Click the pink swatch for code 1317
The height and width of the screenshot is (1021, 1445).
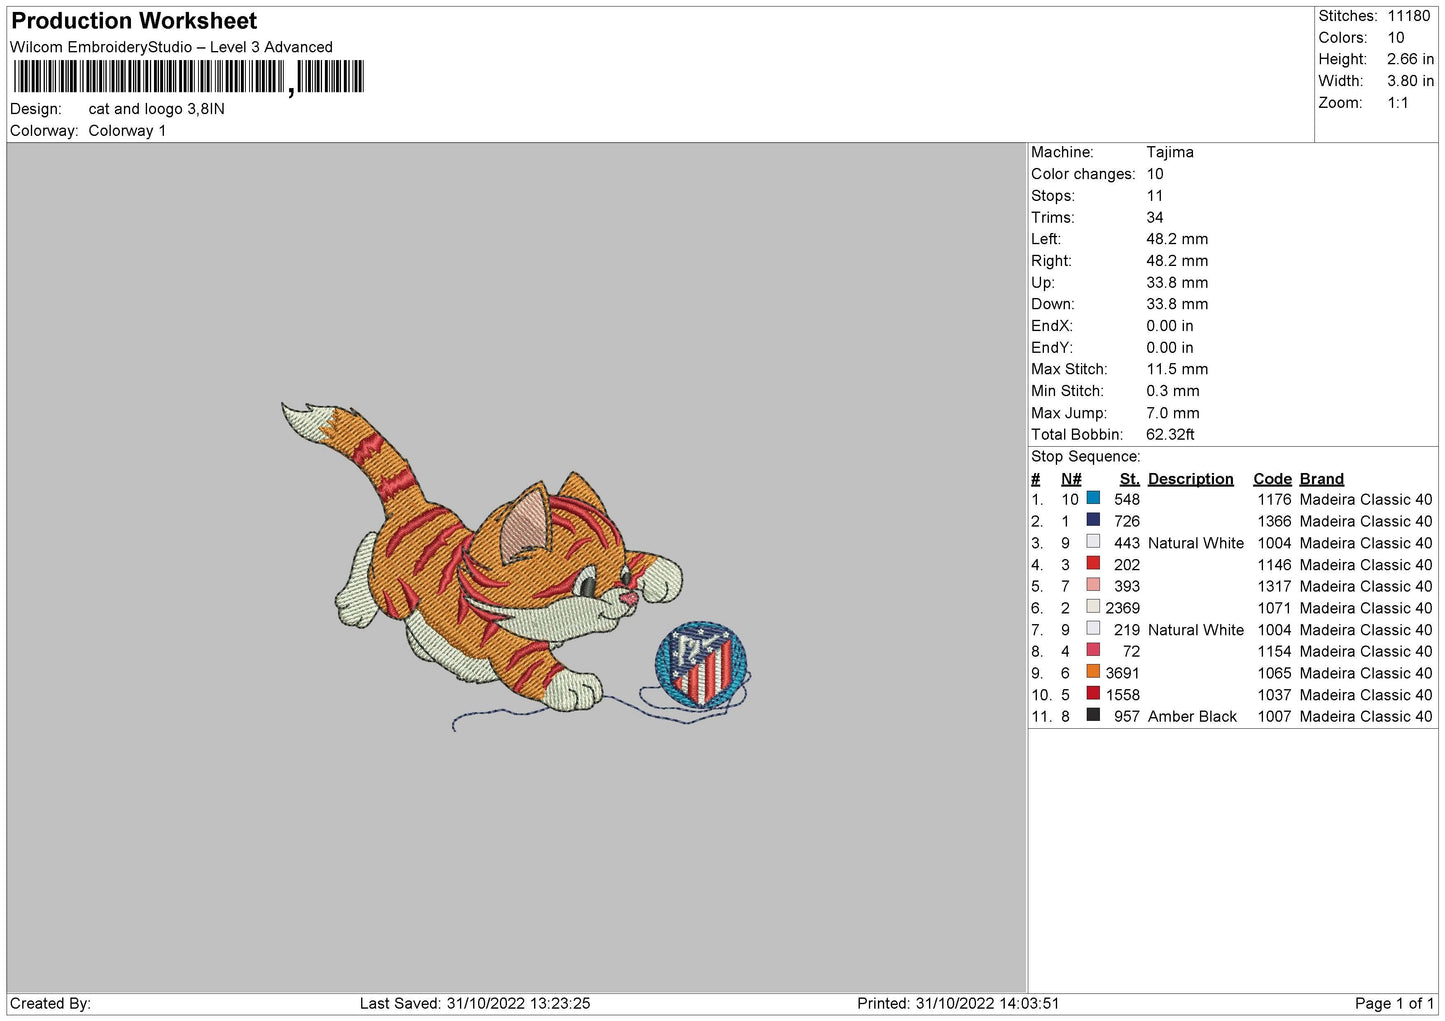click(x=1093, y=585)
